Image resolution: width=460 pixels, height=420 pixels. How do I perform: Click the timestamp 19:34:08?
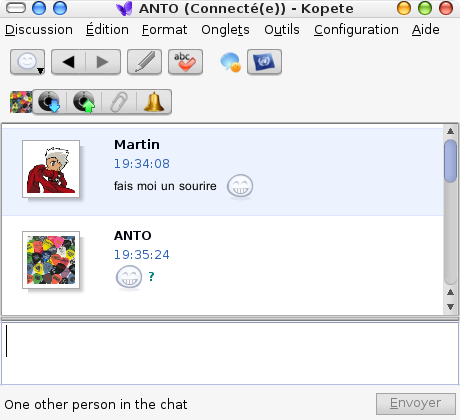[x=142, y=164]
